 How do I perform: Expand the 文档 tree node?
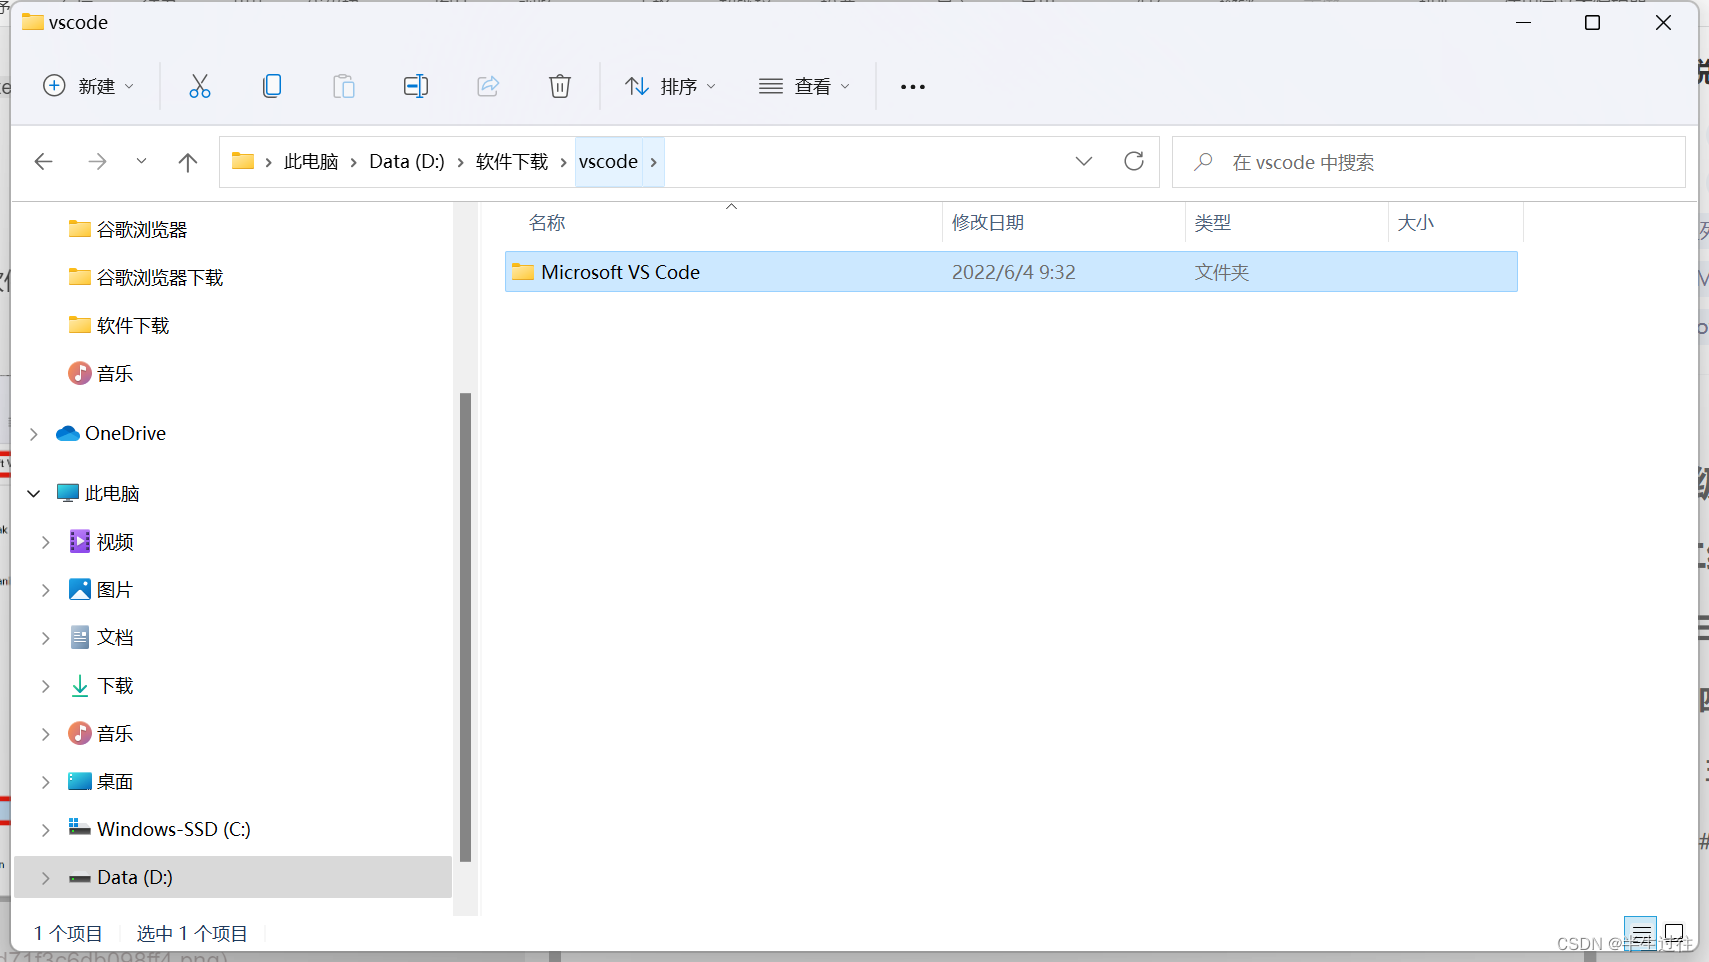pos(46,638)
